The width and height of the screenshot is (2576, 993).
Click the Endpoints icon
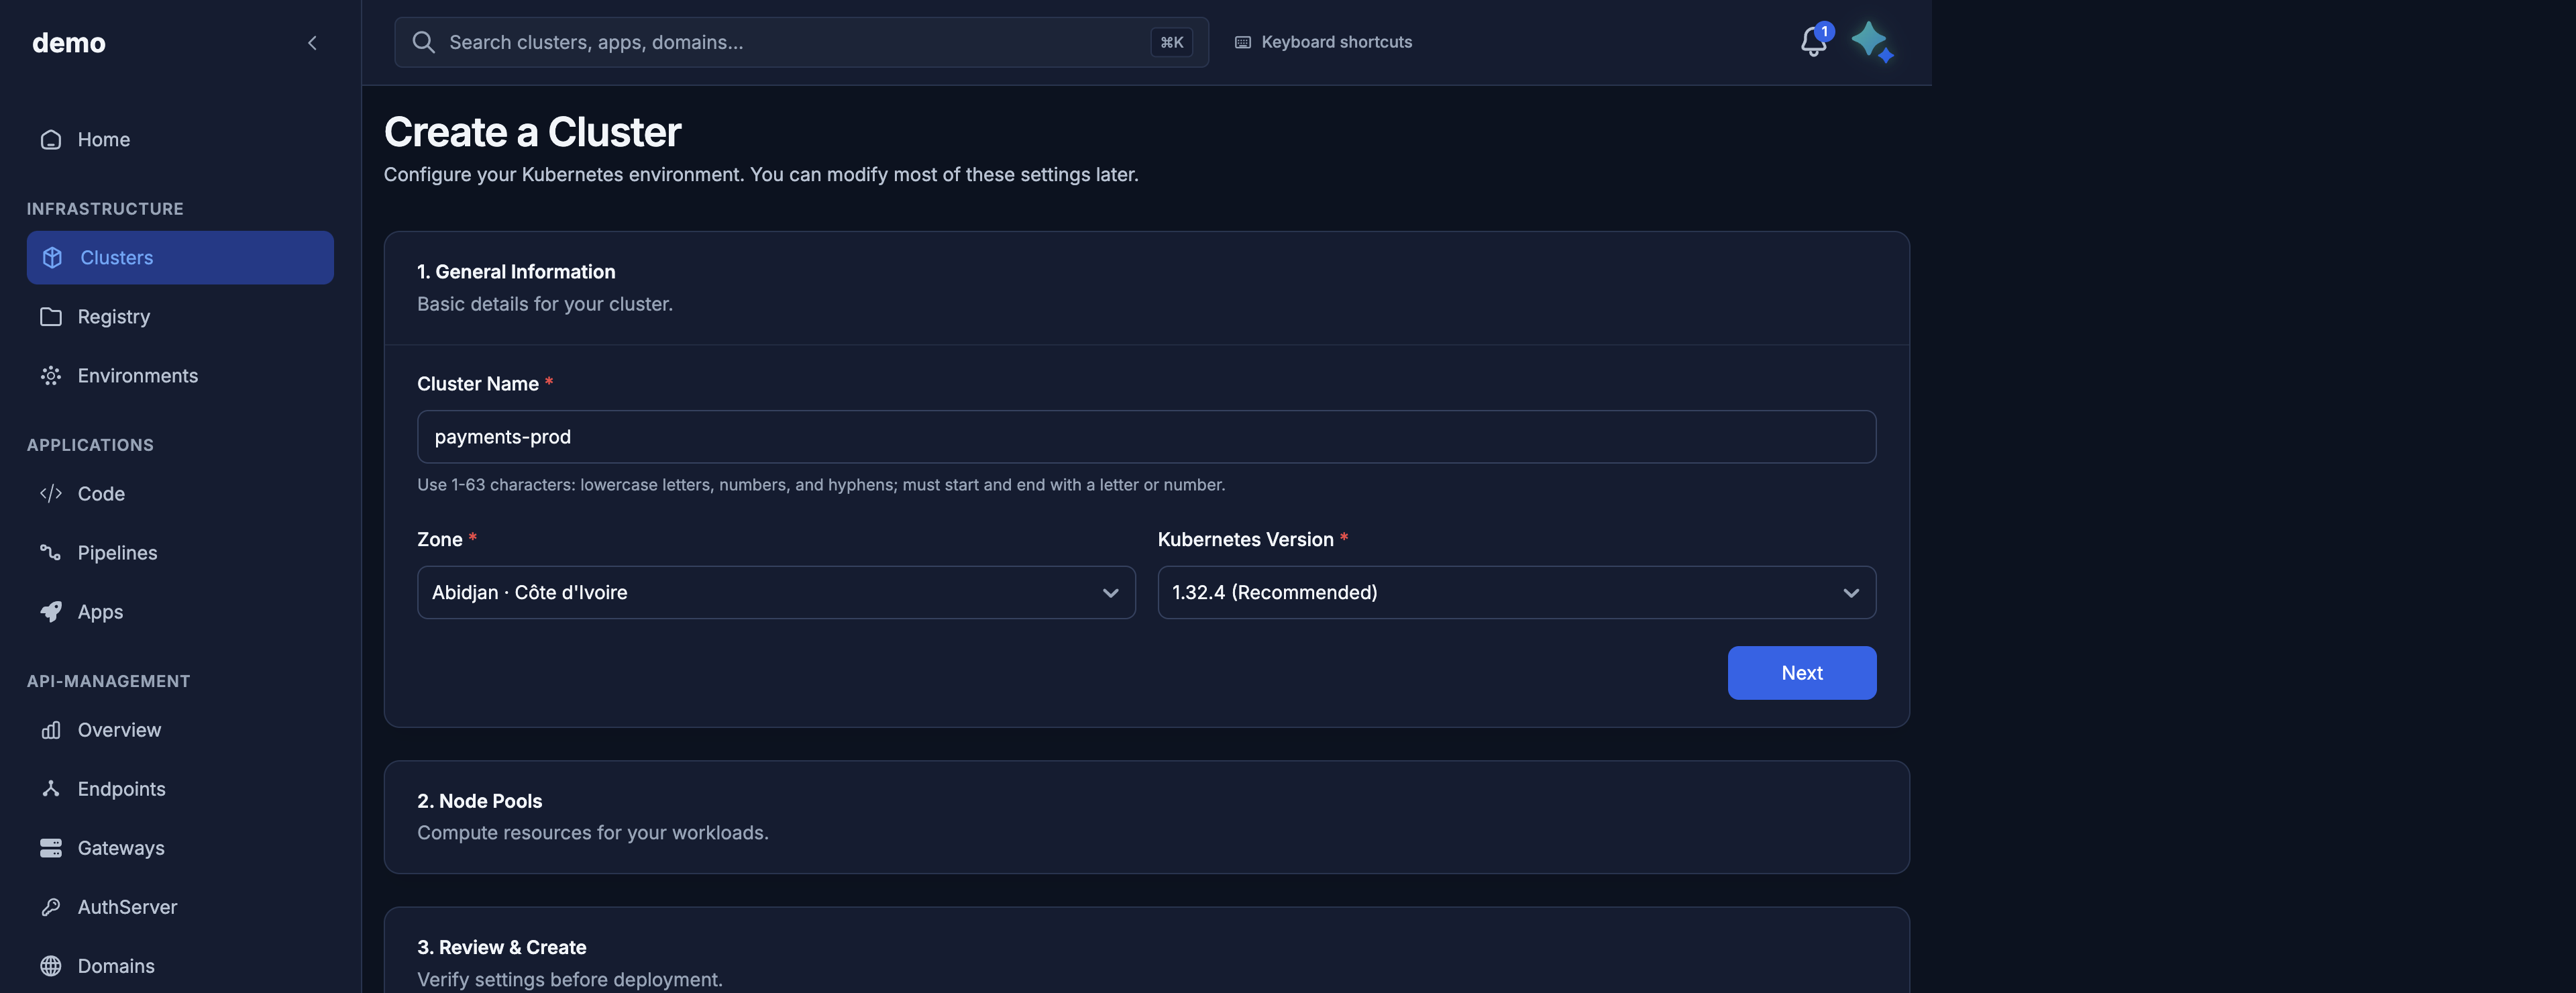(51, 789)
